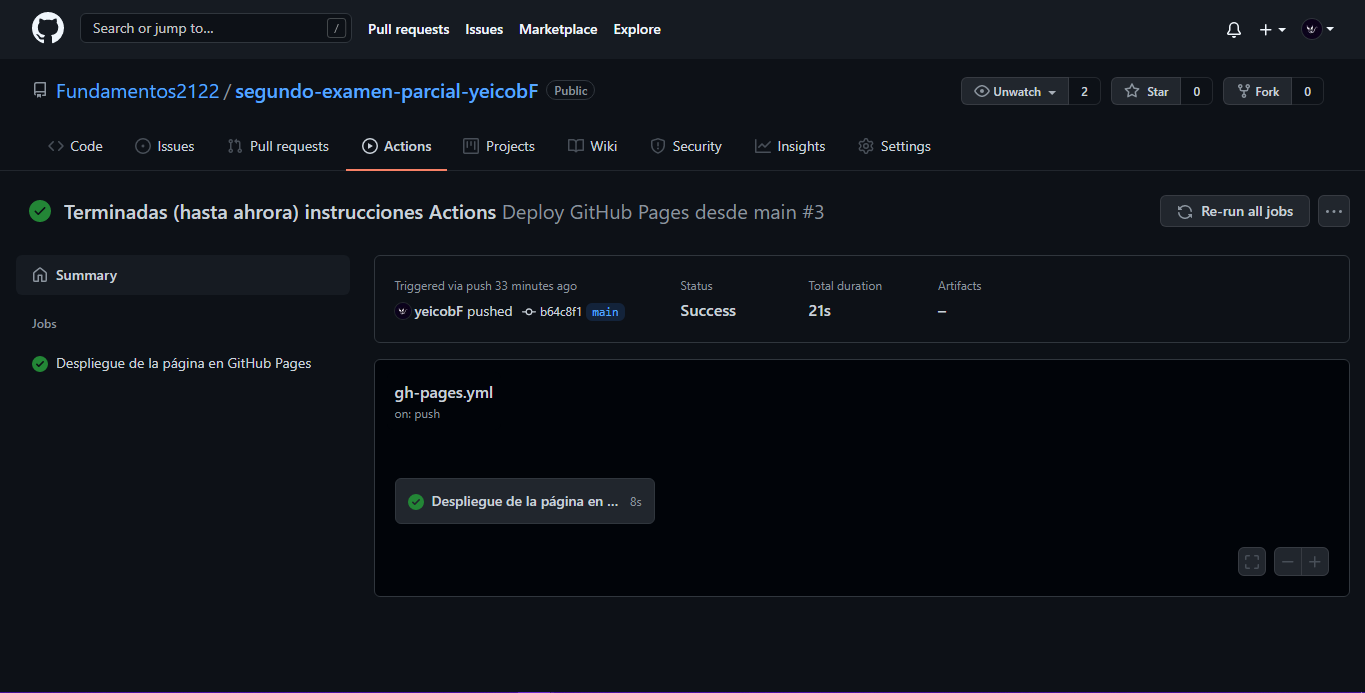Screen dimensions: 1365x693
Task: Fork the repository
Action: coord(1257,91)
